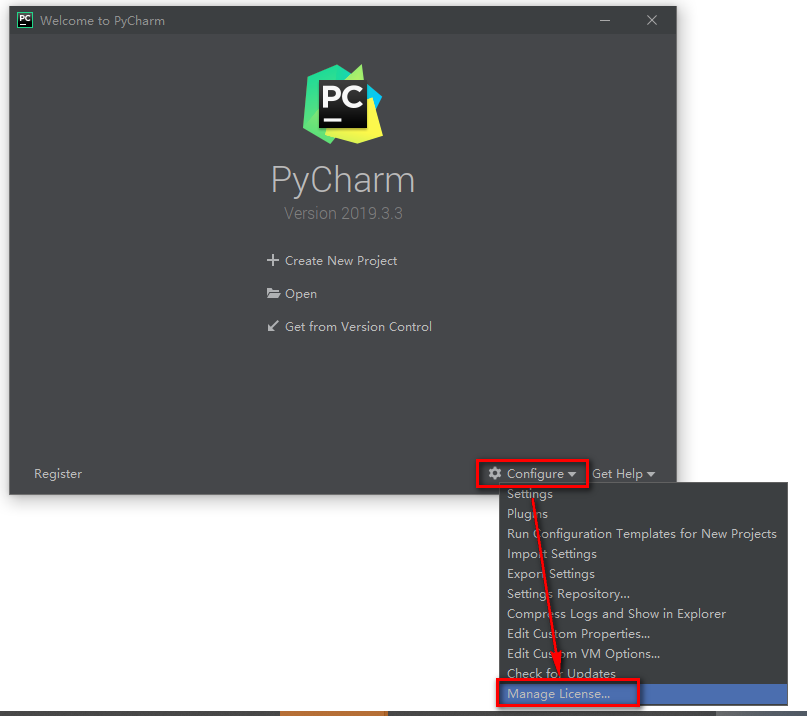Image resolution: width=807 pixels, height=716 pixels.
Task: Select Get from Version Control option
Action: coord(358,327)
